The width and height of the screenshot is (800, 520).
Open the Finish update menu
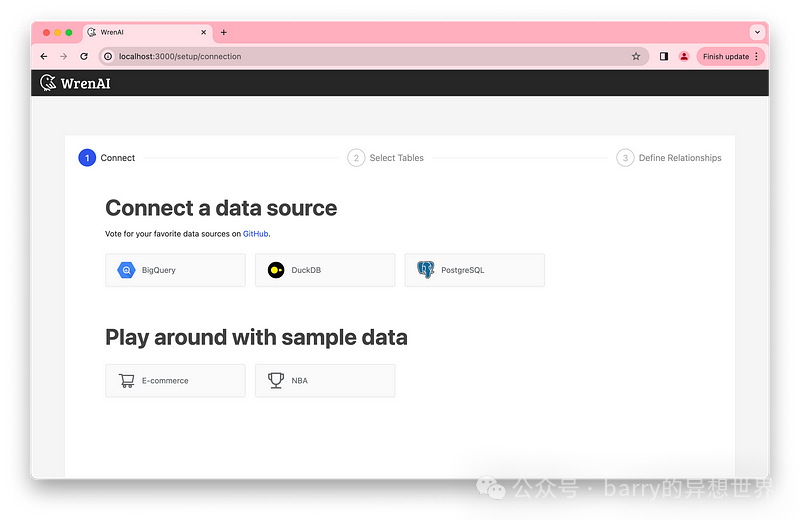point(730,57)
